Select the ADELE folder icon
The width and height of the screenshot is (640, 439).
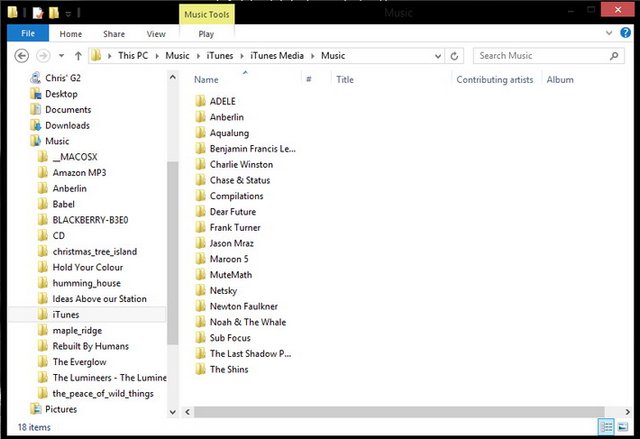(200, 101)
